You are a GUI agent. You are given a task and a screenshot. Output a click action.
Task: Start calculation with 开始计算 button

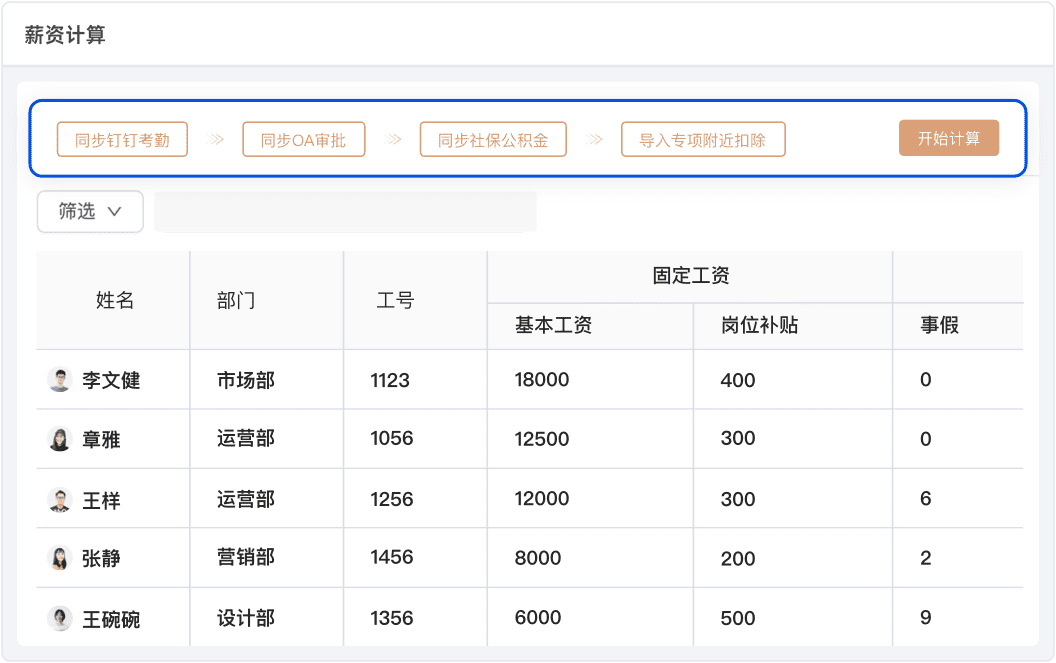948,139
